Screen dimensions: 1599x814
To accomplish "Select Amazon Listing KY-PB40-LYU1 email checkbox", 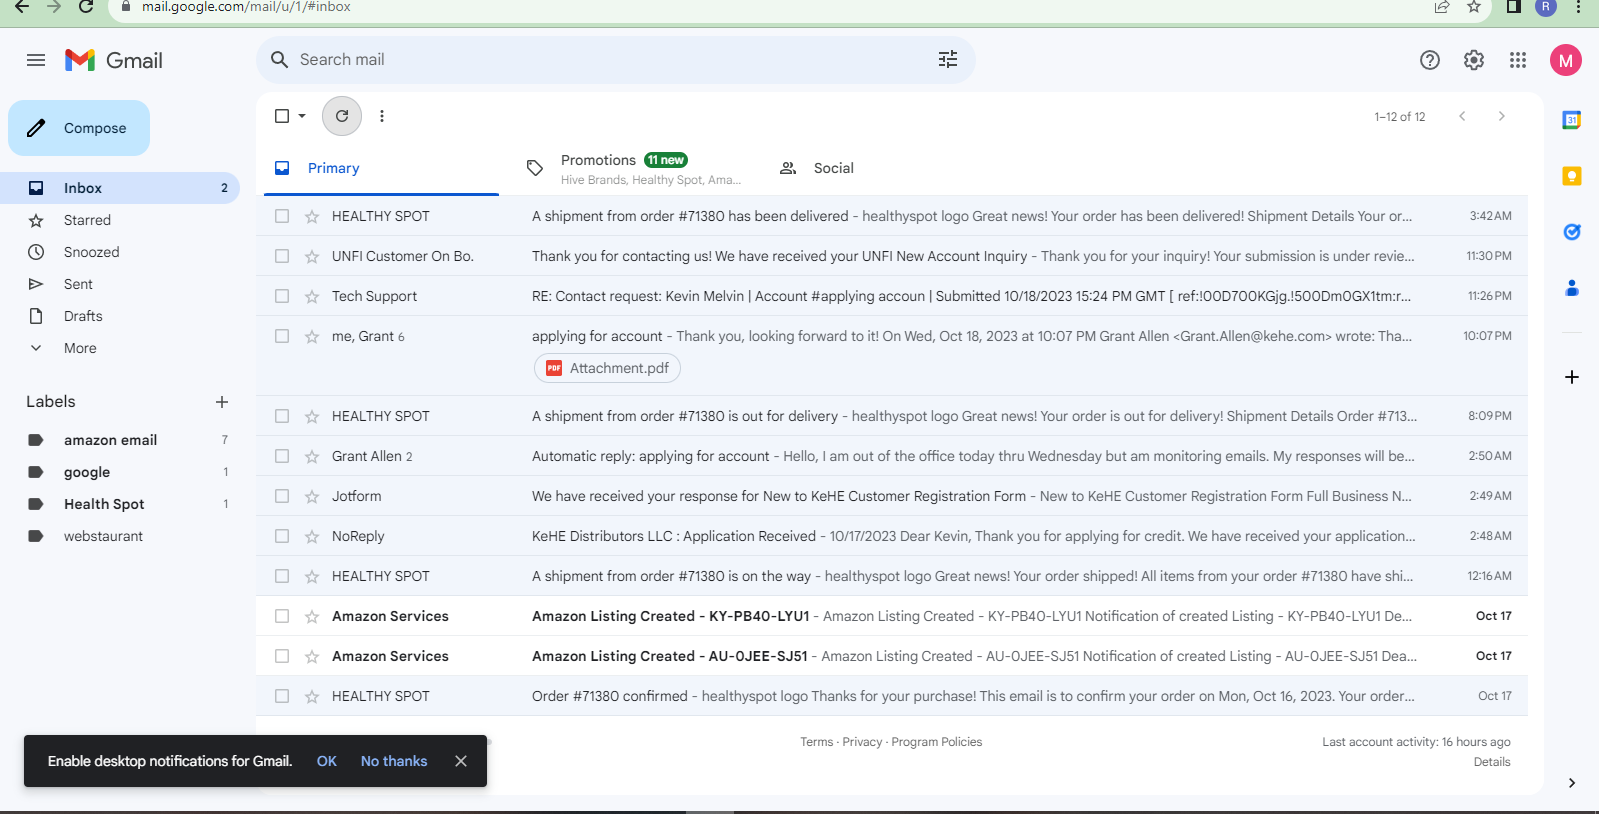I will pos(282,616).
